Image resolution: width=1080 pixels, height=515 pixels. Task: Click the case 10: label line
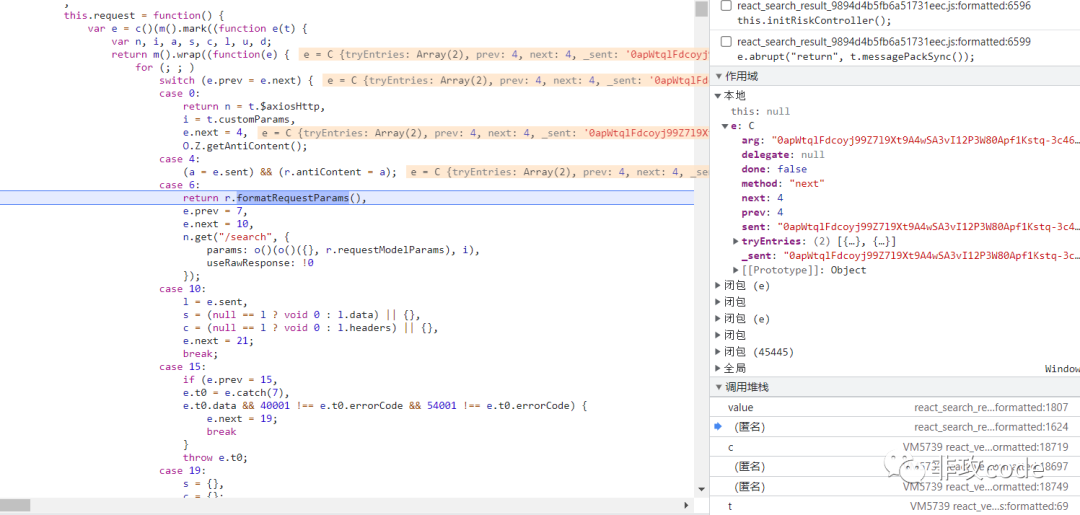(182, 289)
